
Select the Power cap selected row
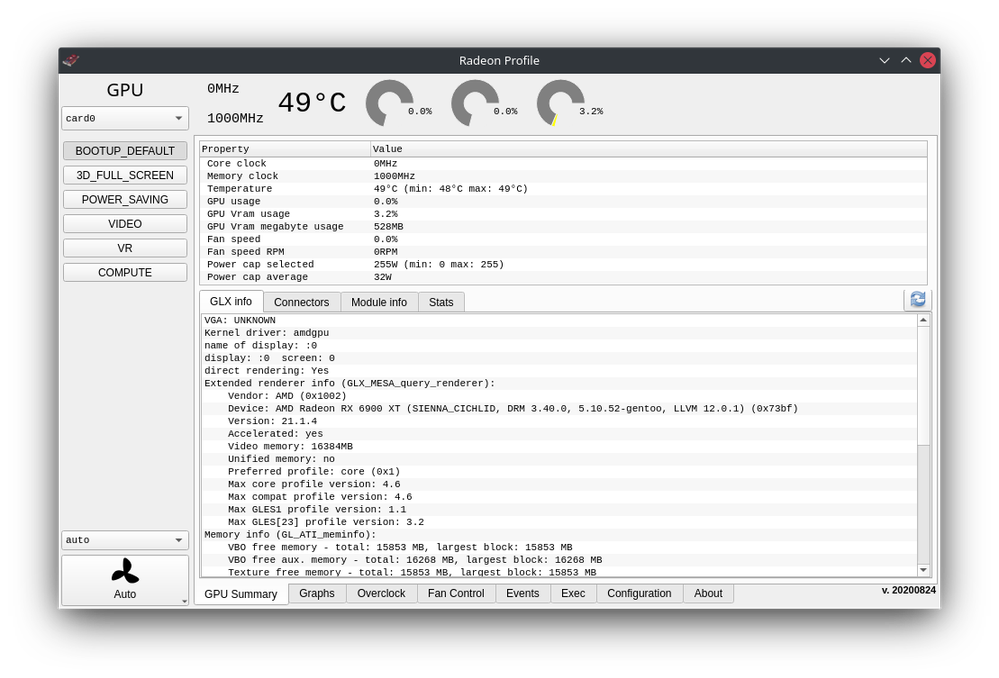click(563, 264)
